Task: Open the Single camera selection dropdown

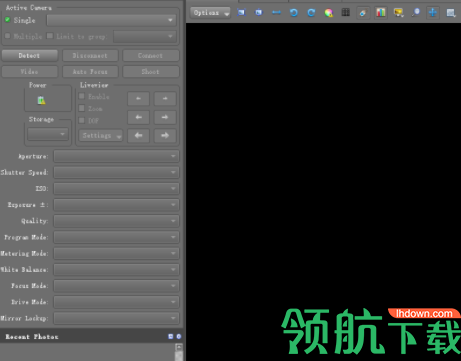Action: (x=111, y=20)
